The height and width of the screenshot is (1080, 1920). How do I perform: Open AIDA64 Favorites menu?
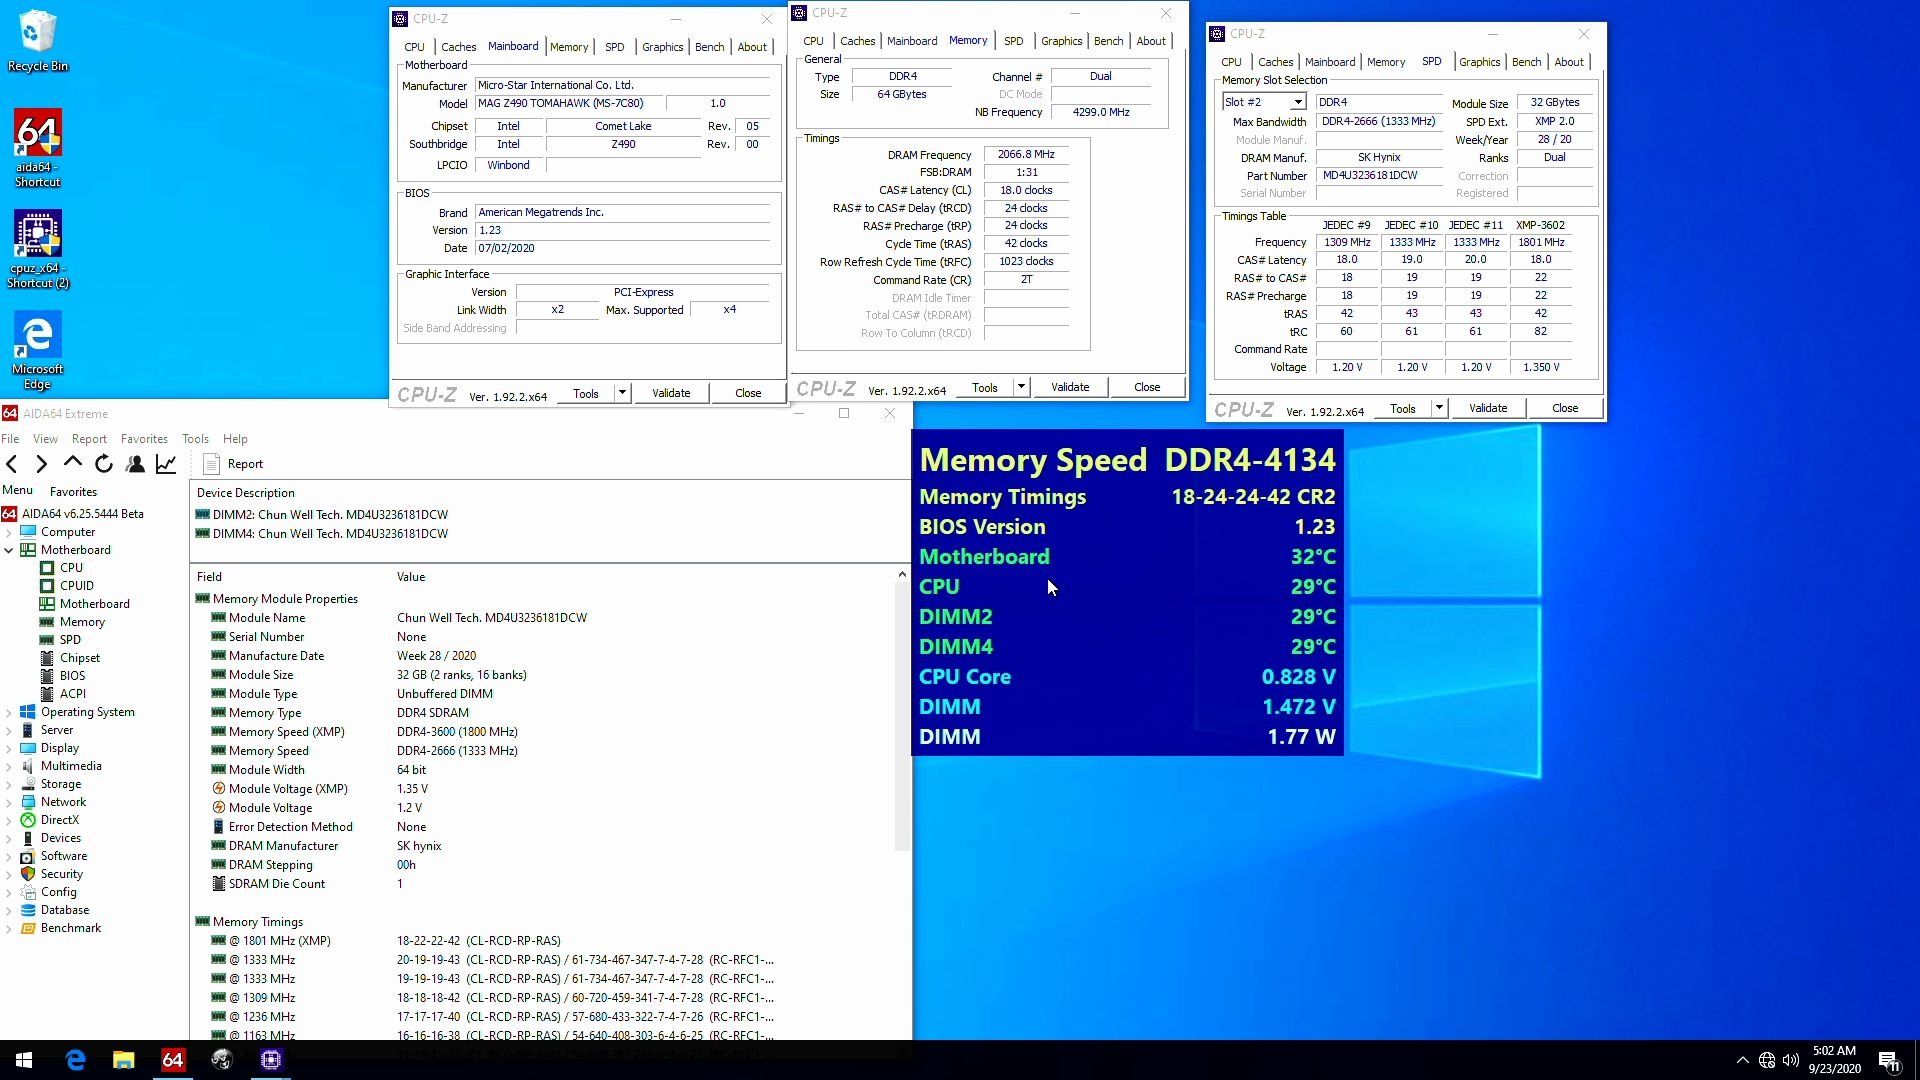pyautogui.click(x=144, y=439)
